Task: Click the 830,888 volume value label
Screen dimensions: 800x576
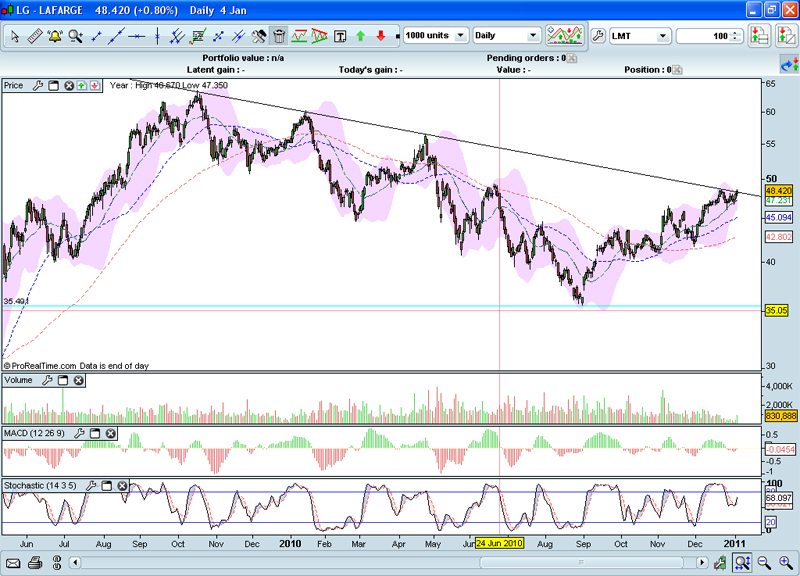Action: coord(781,416)
